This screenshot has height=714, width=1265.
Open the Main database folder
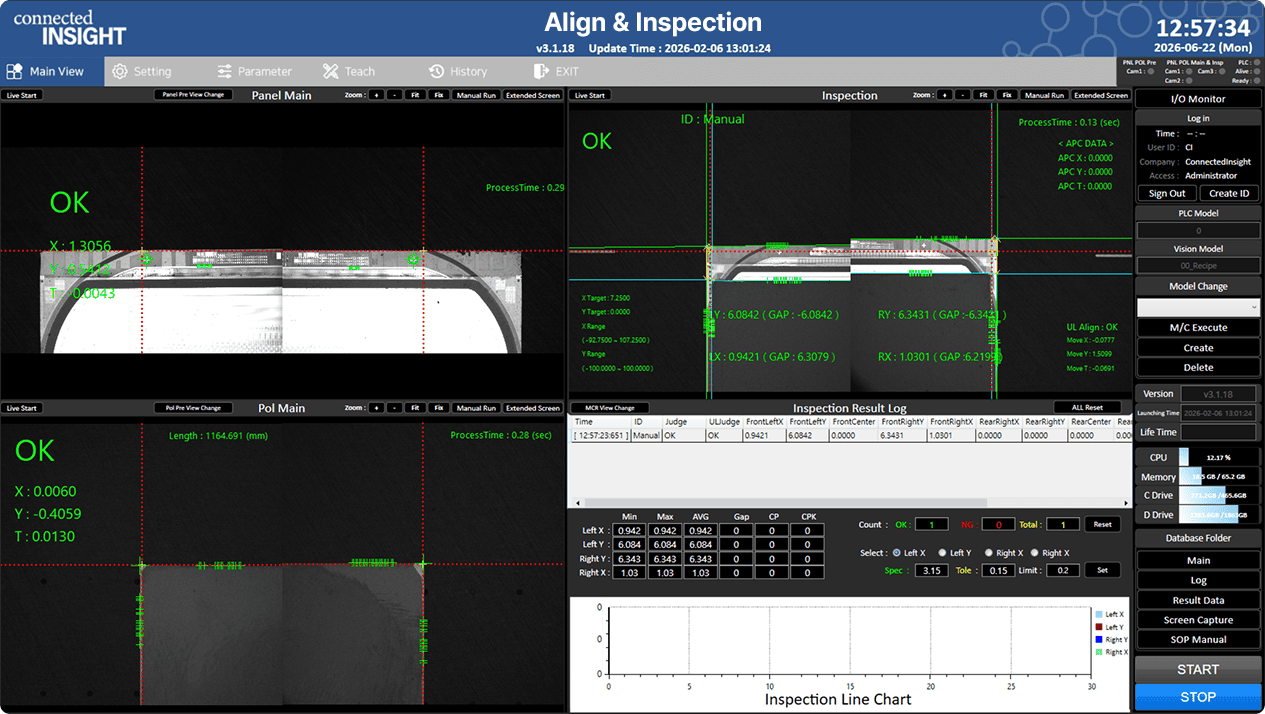tap(1198, 560)
